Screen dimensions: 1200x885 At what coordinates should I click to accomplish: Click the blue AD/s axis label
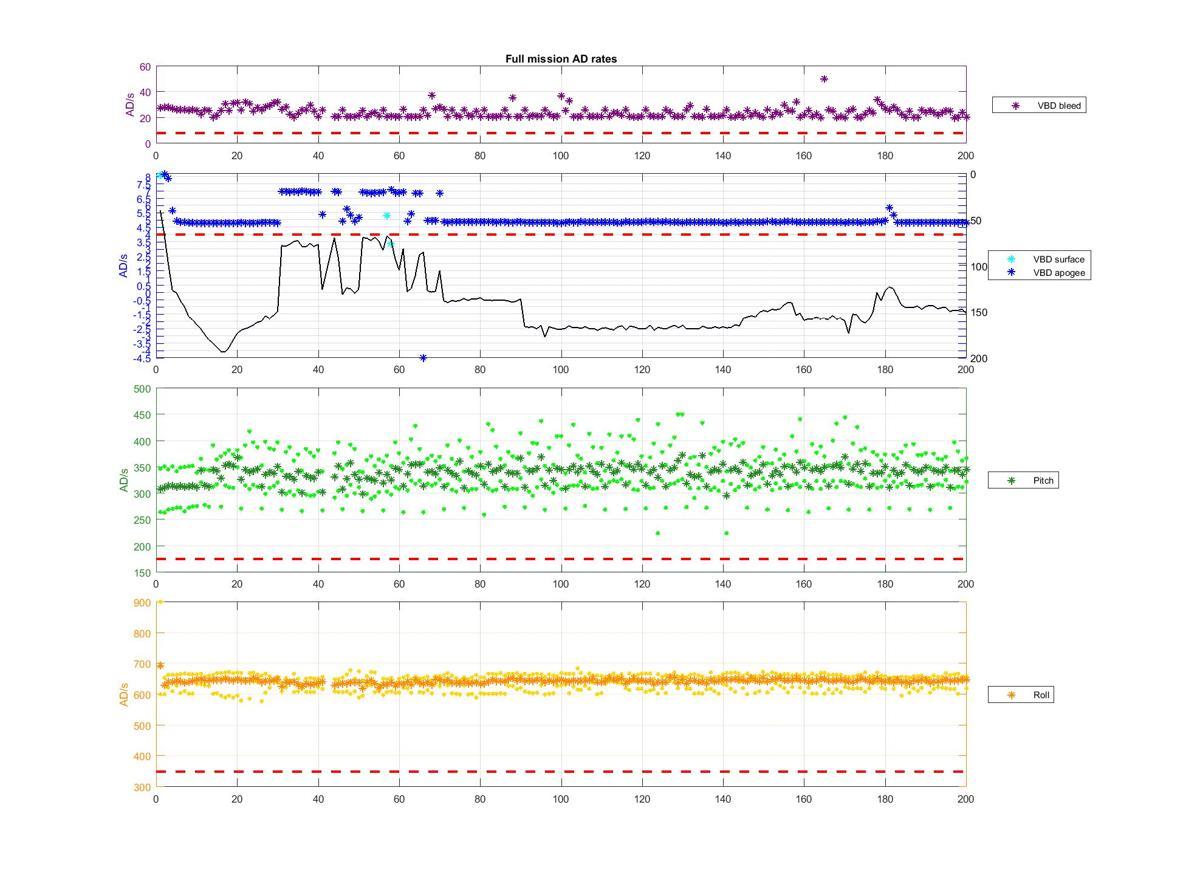point(125,265)
